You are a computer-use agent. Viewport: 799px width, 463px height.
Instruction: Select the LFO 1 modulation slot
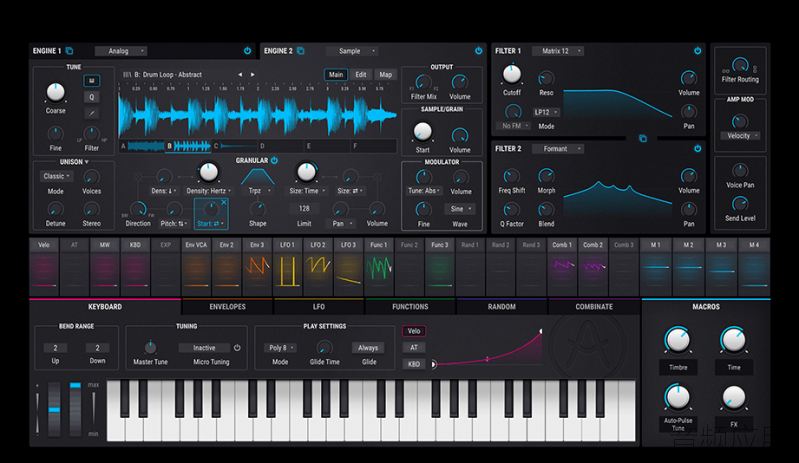pos(287,267)
